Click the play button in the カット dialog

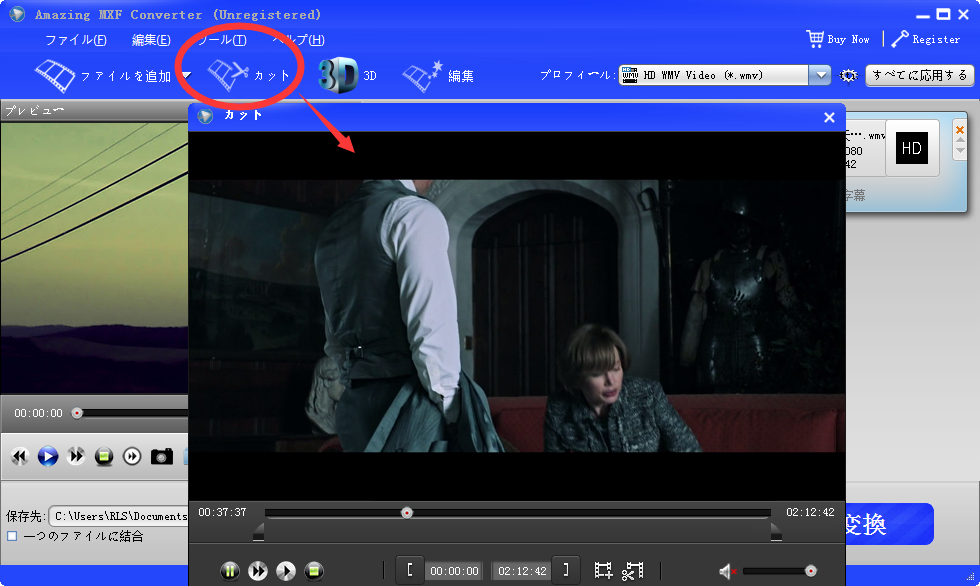click(x=286, y=570)
